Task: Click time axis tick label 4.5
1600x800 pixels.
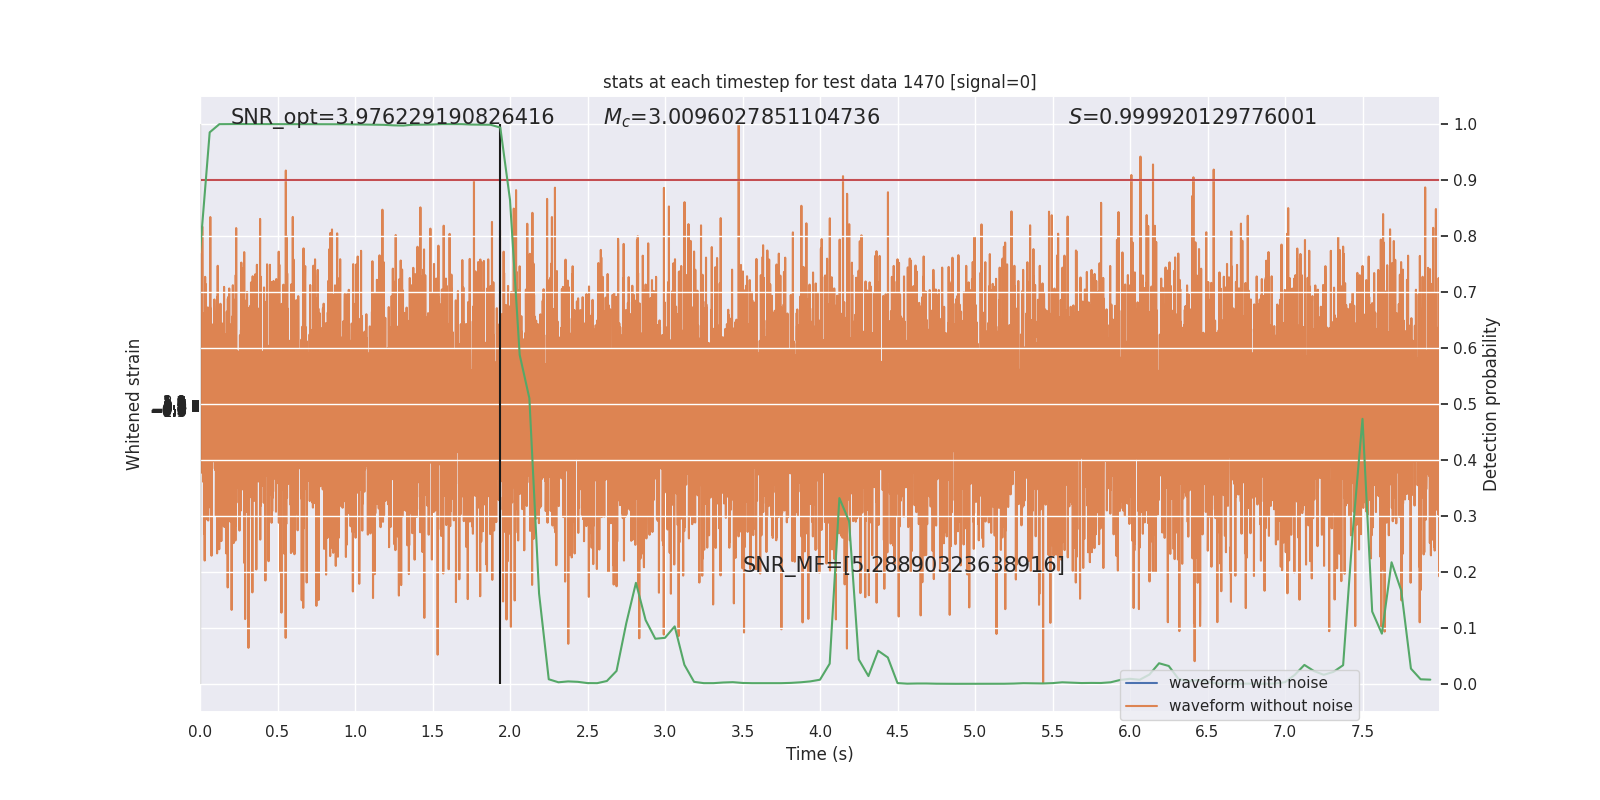Action: point(897,732)
